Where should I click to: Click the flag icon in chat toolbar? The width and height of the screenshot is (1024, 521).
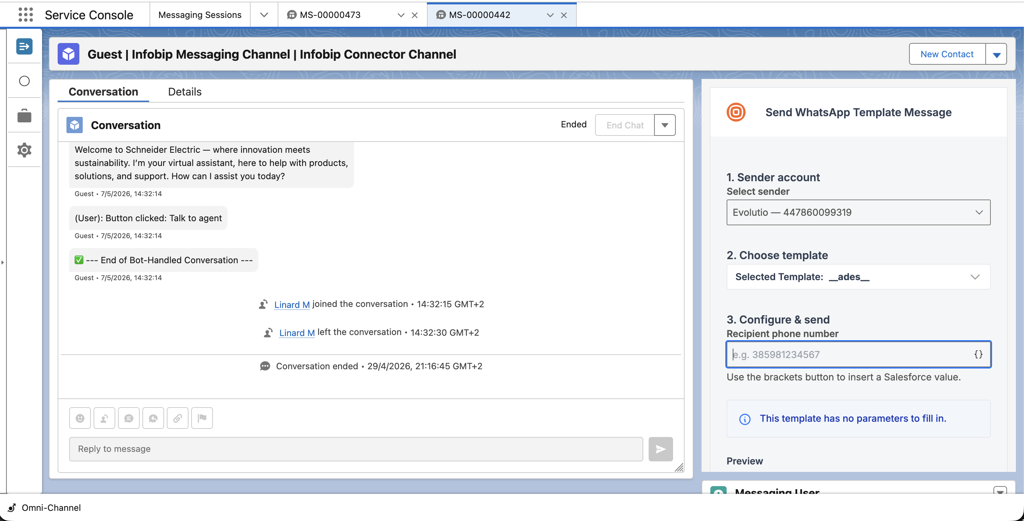[x=202, y=418]
